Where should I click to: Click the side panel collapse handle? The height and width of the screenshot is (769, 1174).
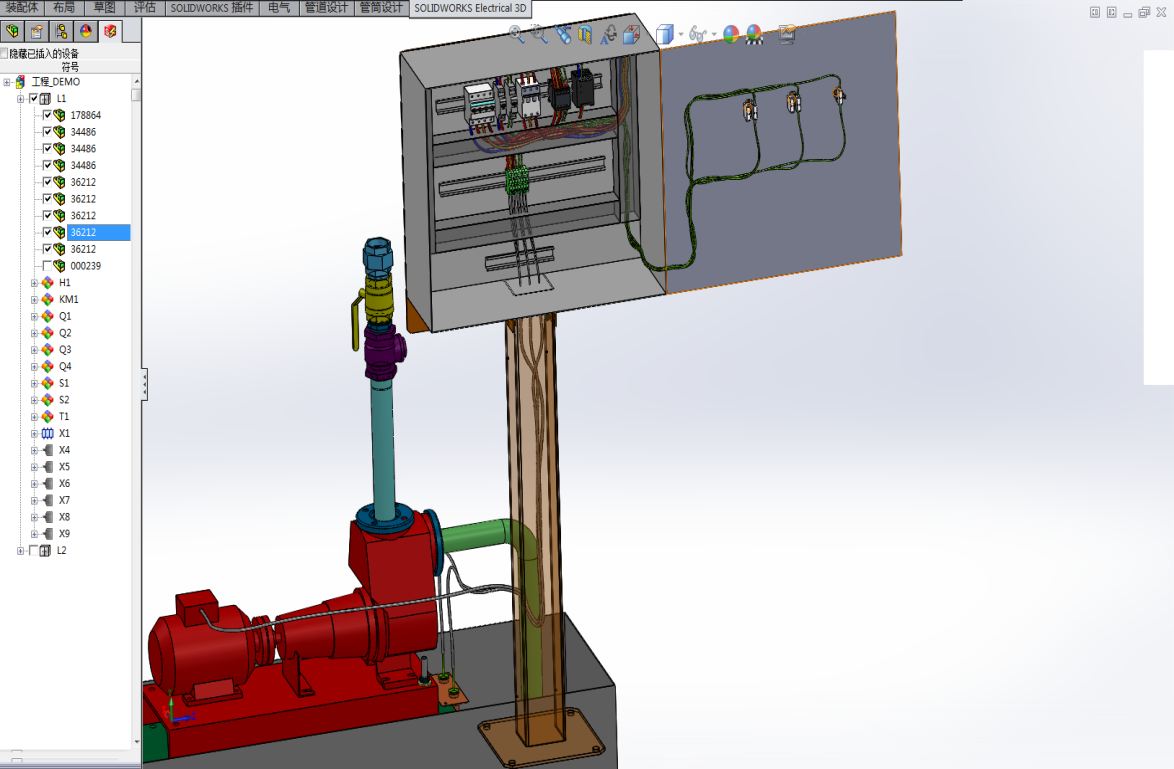[x=145, y=385]
